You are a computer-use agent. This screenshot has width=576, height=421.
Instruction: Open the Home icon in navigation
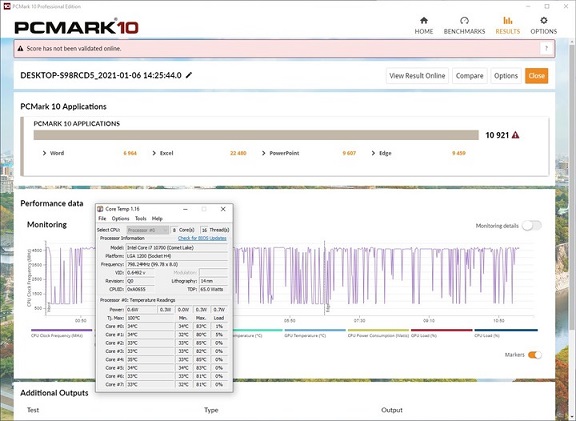pyautogui.click(x=424, y=20)
